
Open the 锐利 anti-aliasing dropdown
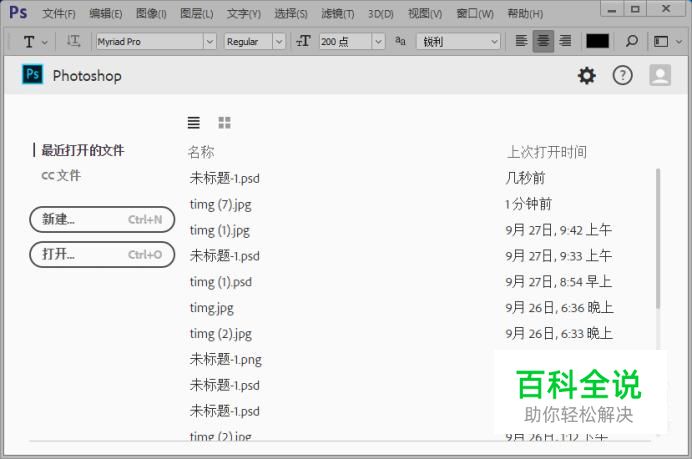[x=459, y=41]
